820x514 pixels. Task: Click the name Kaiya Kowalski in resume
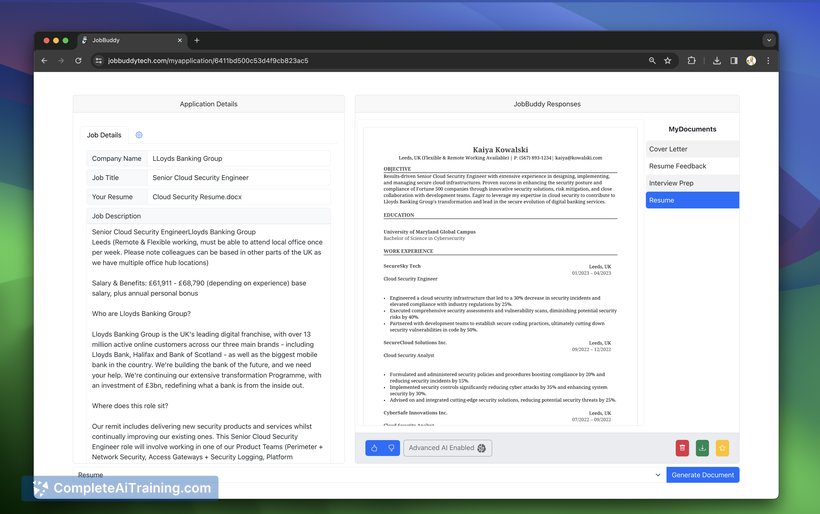tap(500, 150)
